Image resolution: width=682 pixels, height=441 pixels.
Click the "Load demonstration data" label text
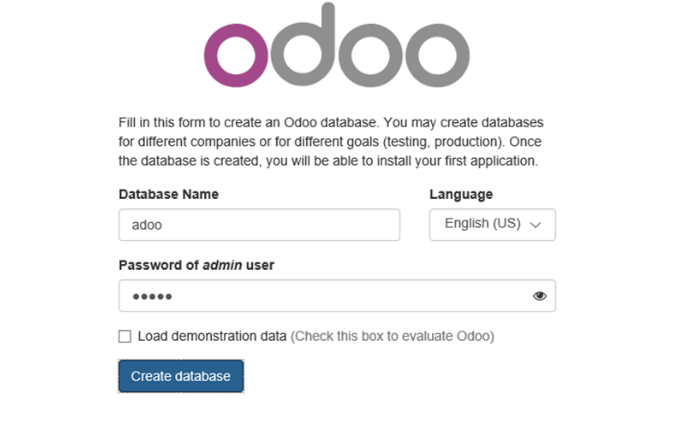coord(212,336)
